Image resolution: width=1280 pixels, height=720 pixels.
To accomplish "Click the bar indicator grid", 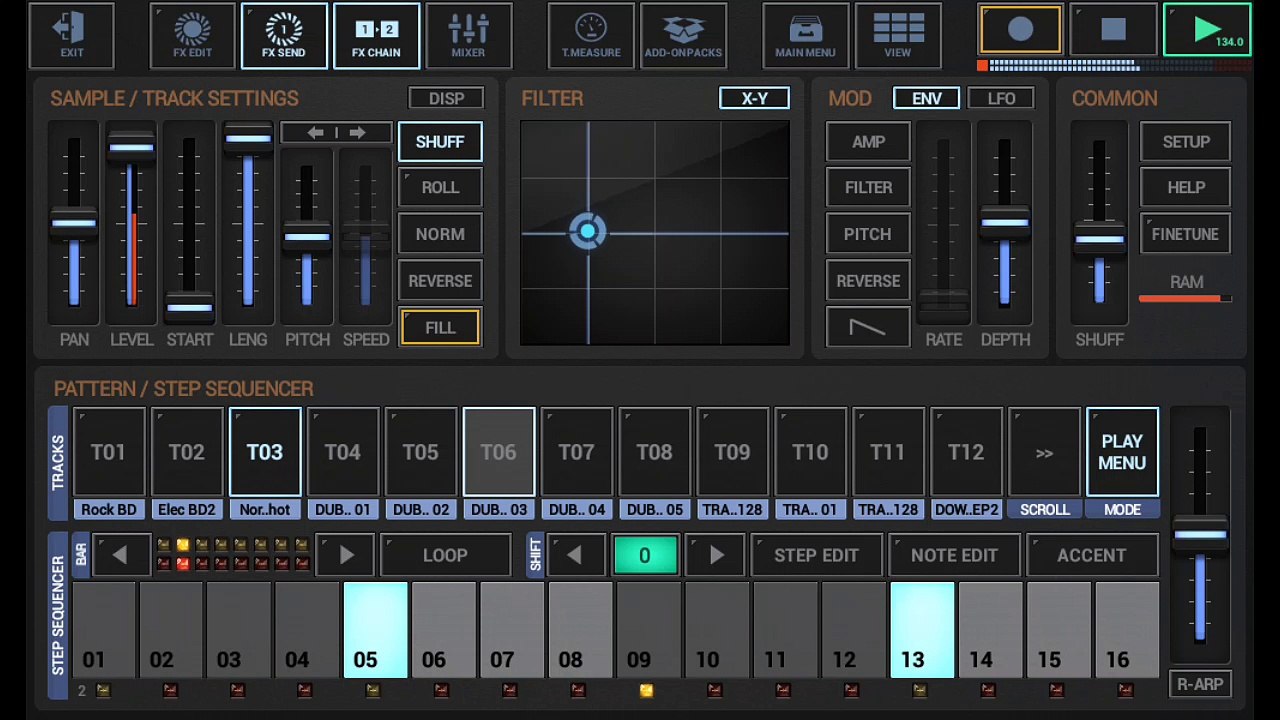I will pyautogui.click(x=232, y=555).
